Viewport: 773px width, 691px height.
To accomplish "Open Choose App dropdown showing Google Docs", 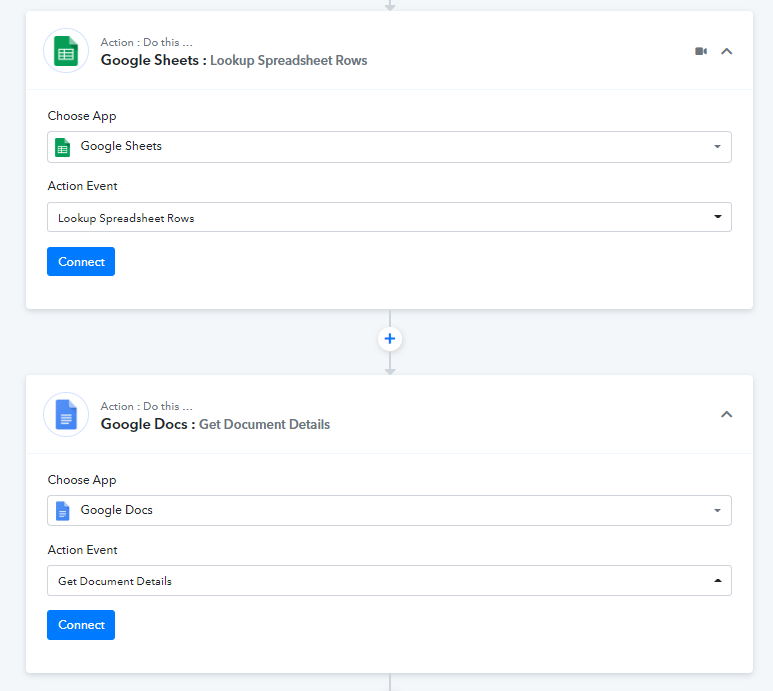I will (x=389, y=511).
